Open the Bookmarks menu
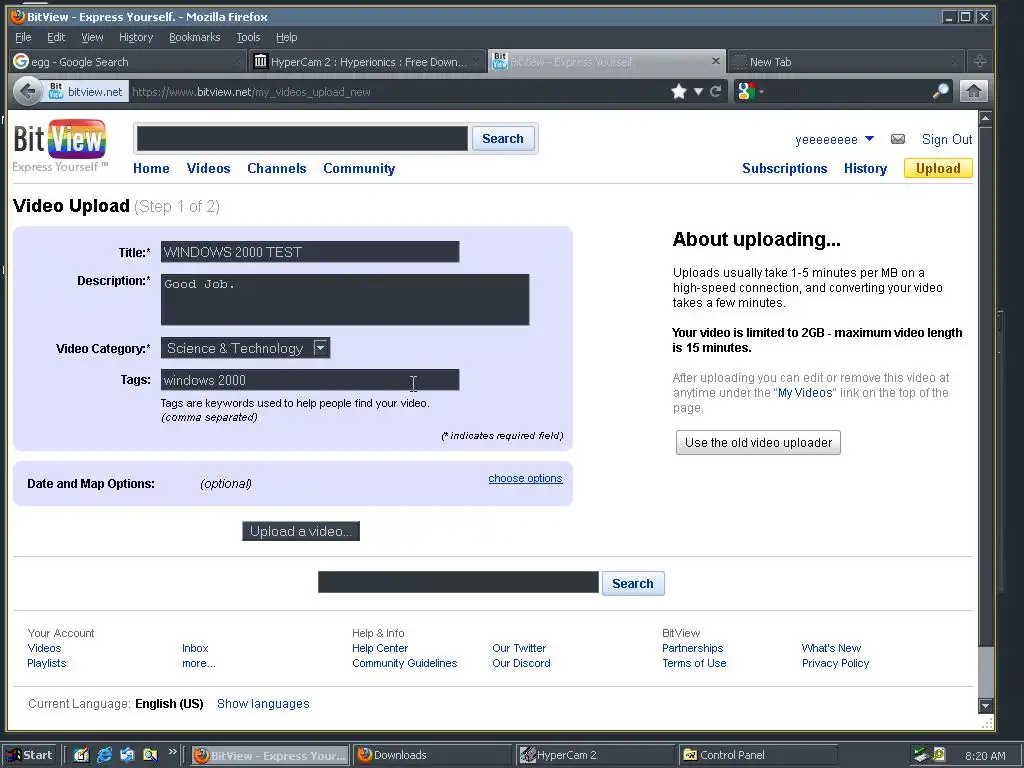The height and width of the screenshot is (768, 1024). (195, 37)
